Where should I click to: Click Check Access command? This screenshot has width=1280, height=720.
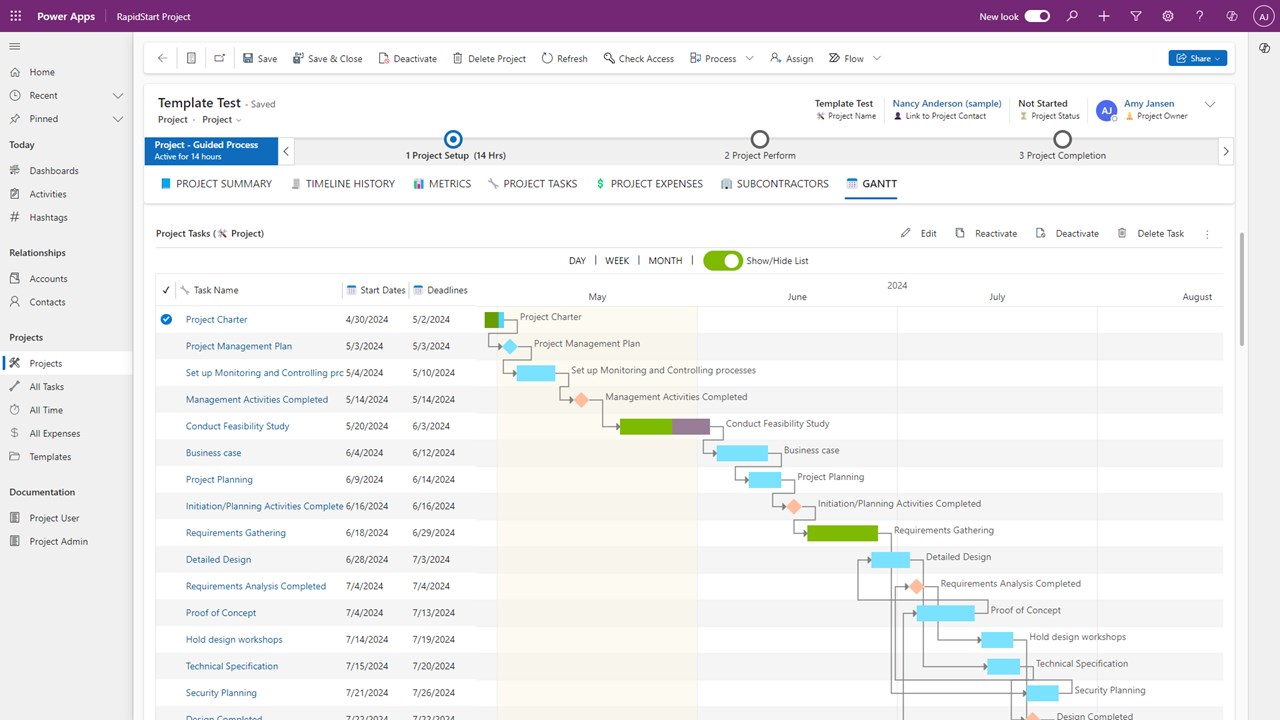pos(638,58)
